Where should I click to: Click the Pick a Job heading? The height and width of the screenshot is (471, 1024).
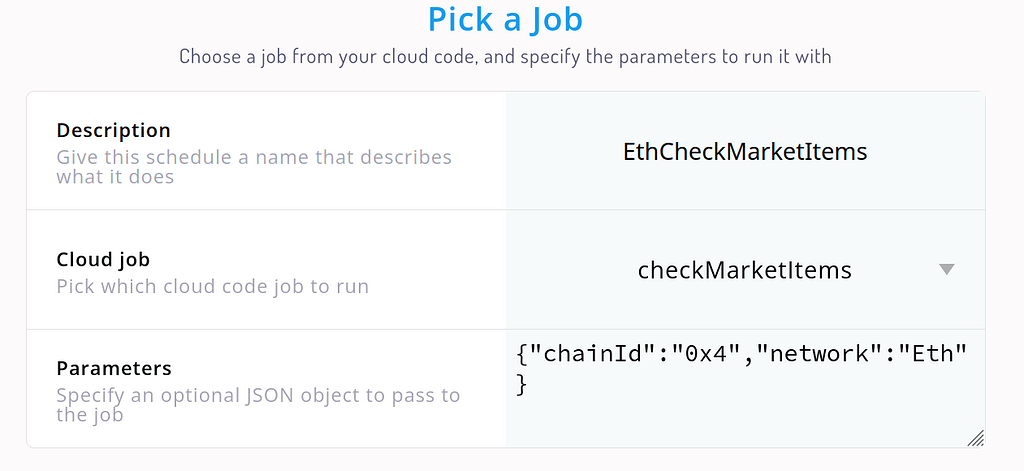[x=505, y=20]
